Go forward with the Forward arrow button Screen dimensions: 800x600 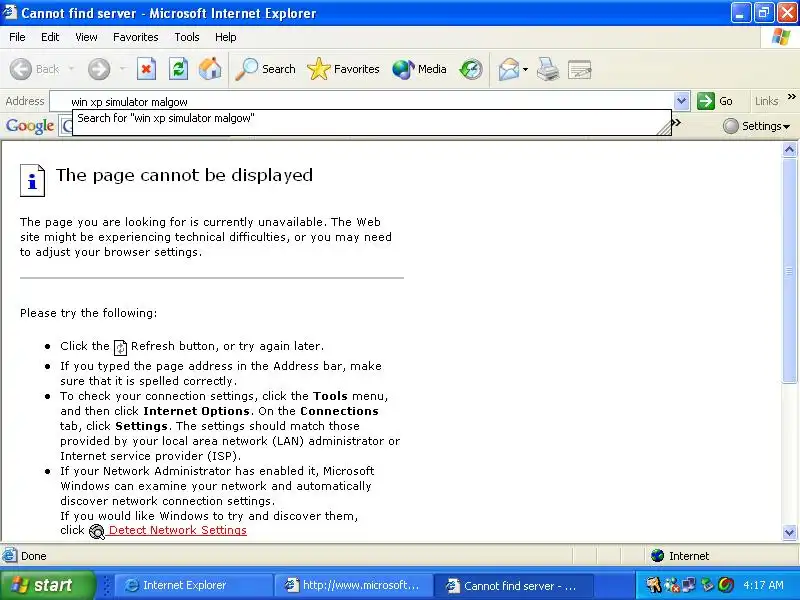[x=99, y=69]
